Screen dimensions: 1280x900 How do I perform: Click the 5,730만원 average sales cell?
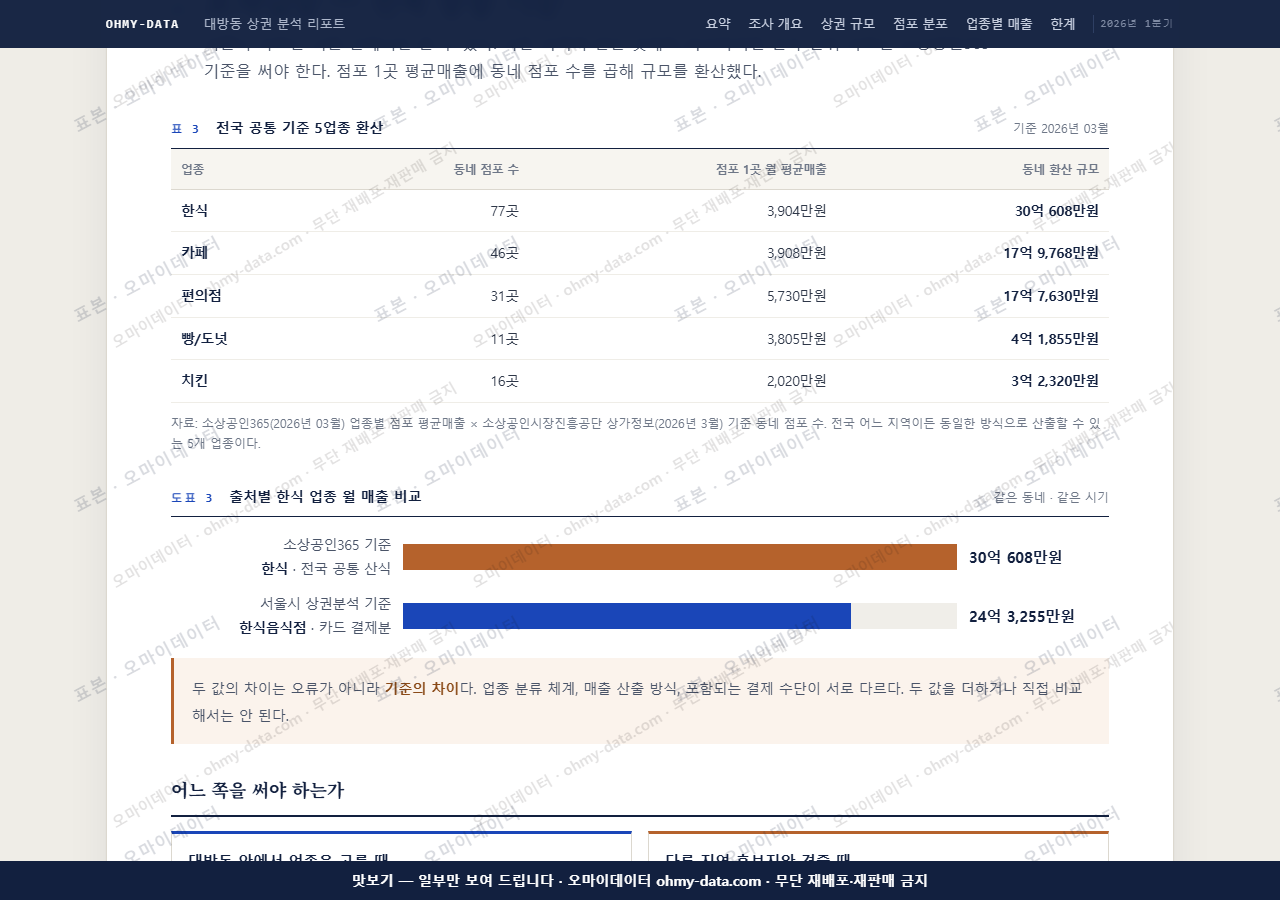coord(797,296)
